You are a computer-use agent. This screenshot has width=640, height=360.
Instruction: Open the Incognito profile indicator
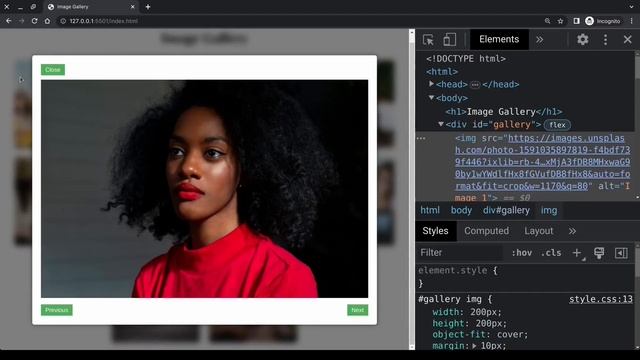[603, 21]
